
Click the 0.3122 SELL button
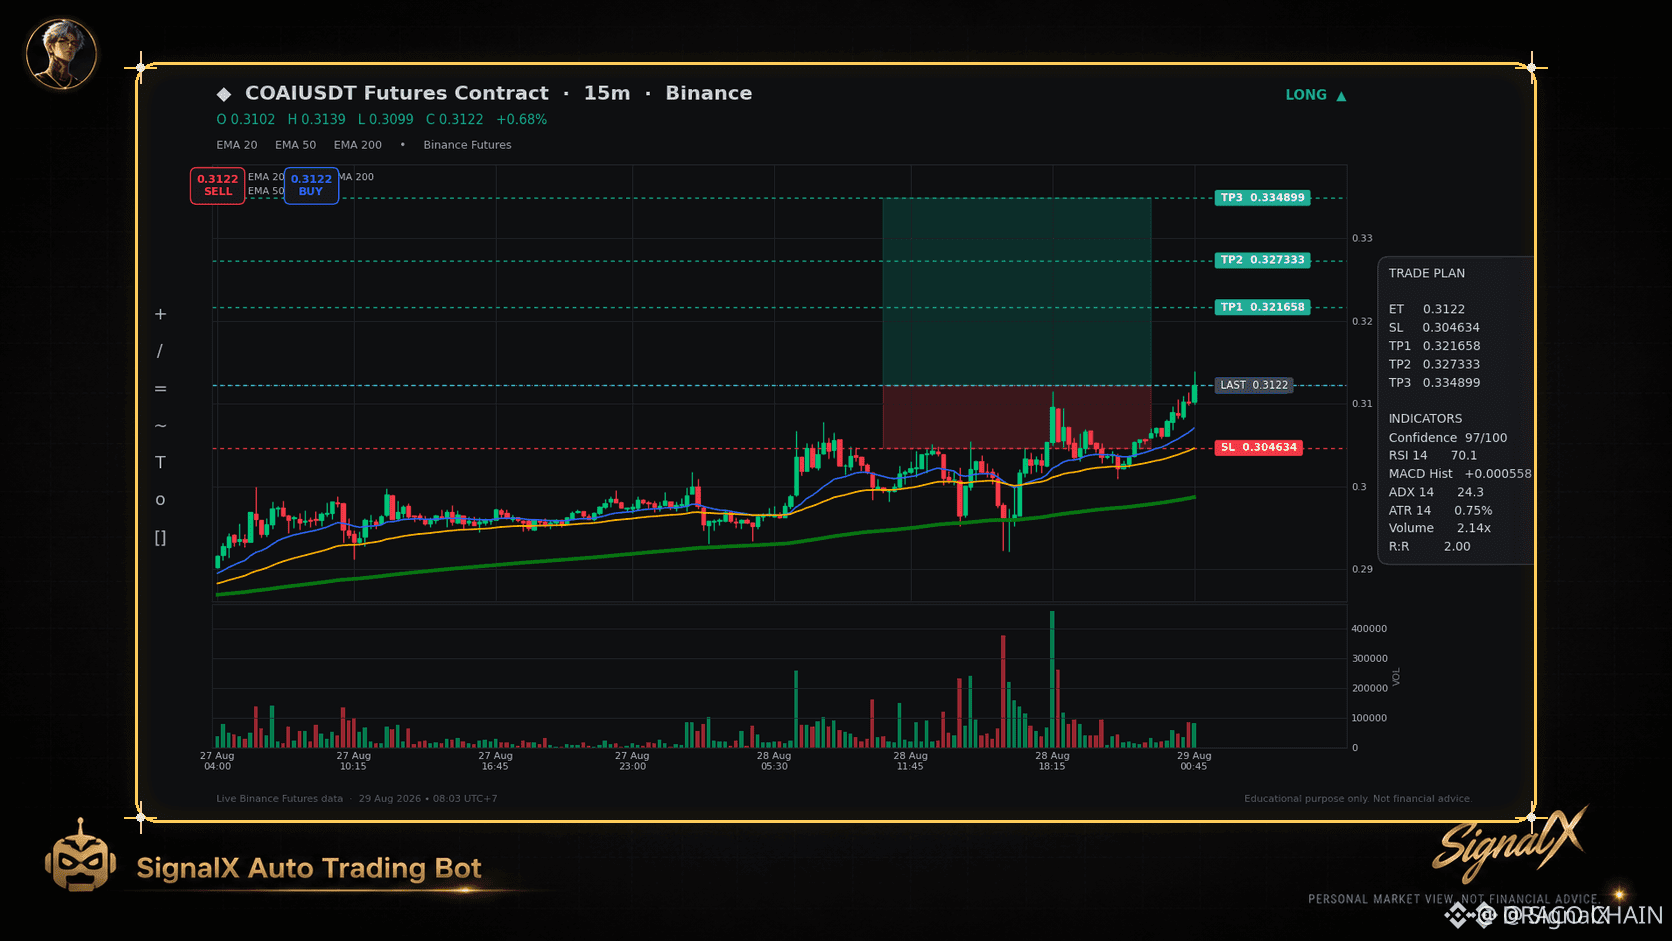[218, 185]
